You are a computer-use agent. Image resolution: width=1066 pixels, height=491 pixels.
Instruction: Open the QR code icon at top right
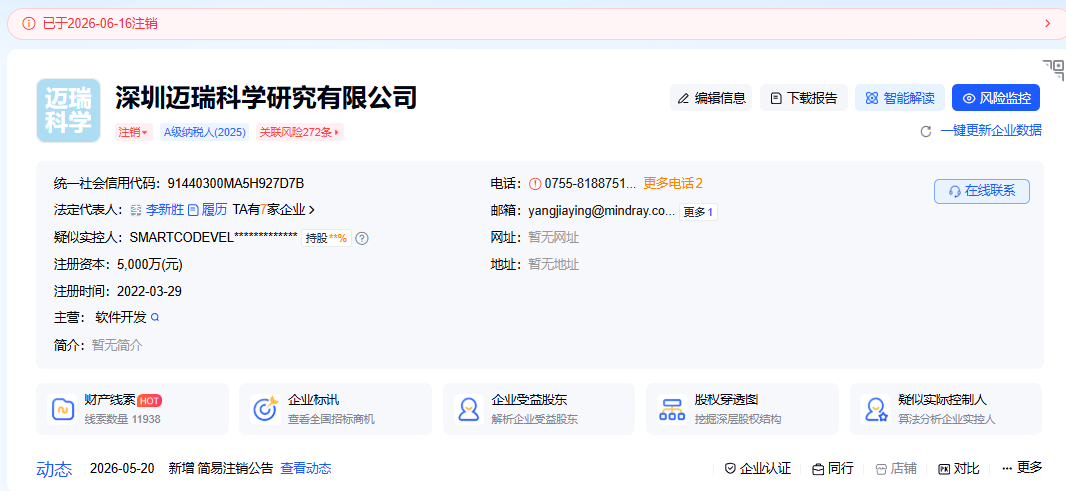[1054, 69]
